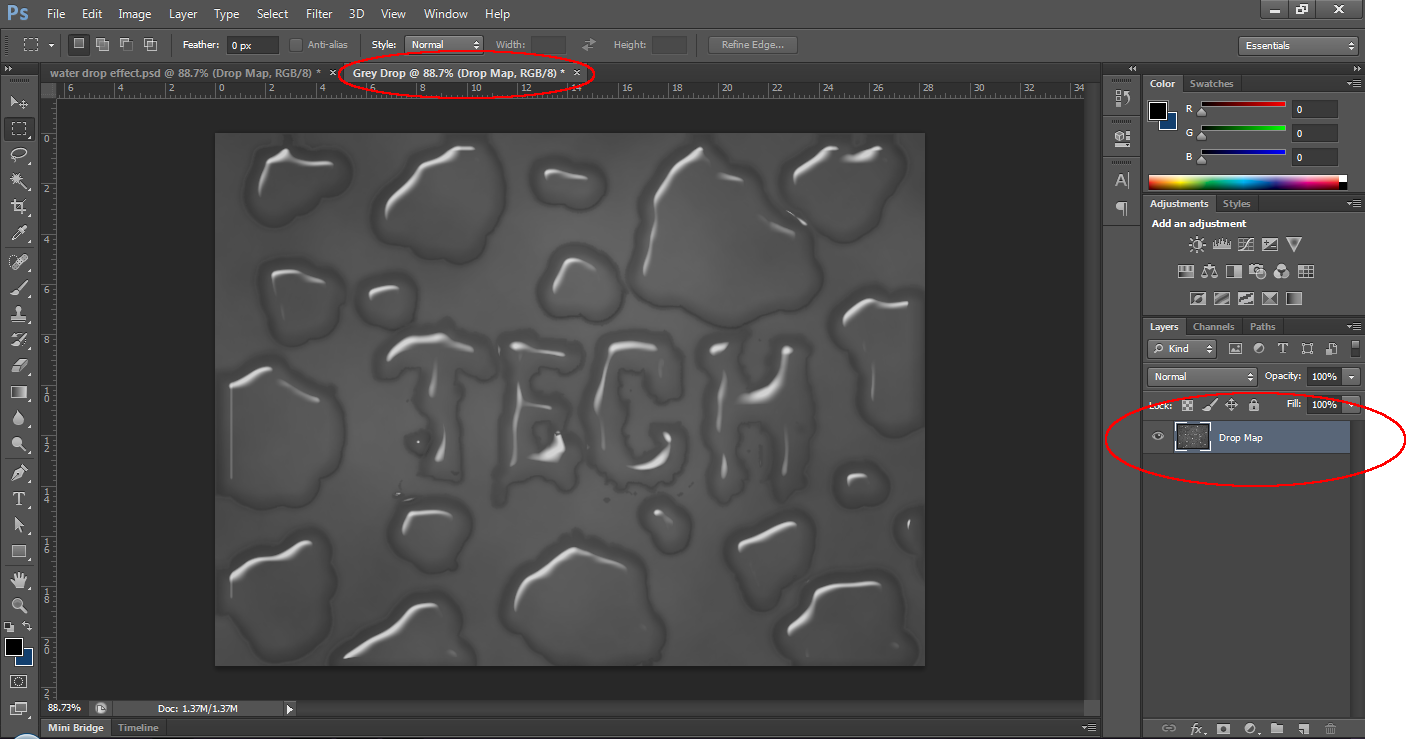Viewport: 1406px width, 739px height.
Task: Click the Feather input field
Action: coord(253,45)
